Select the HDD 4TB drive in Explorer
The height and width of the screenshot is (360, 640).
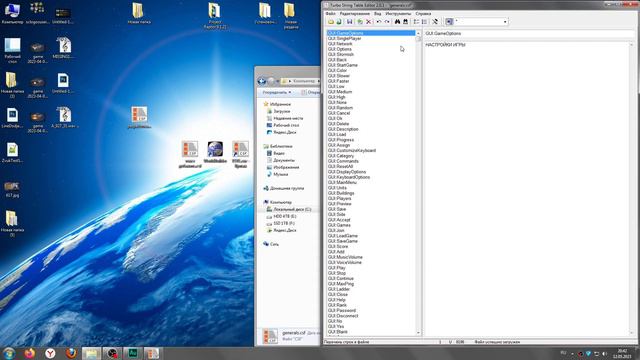click(x=284, y=216)
